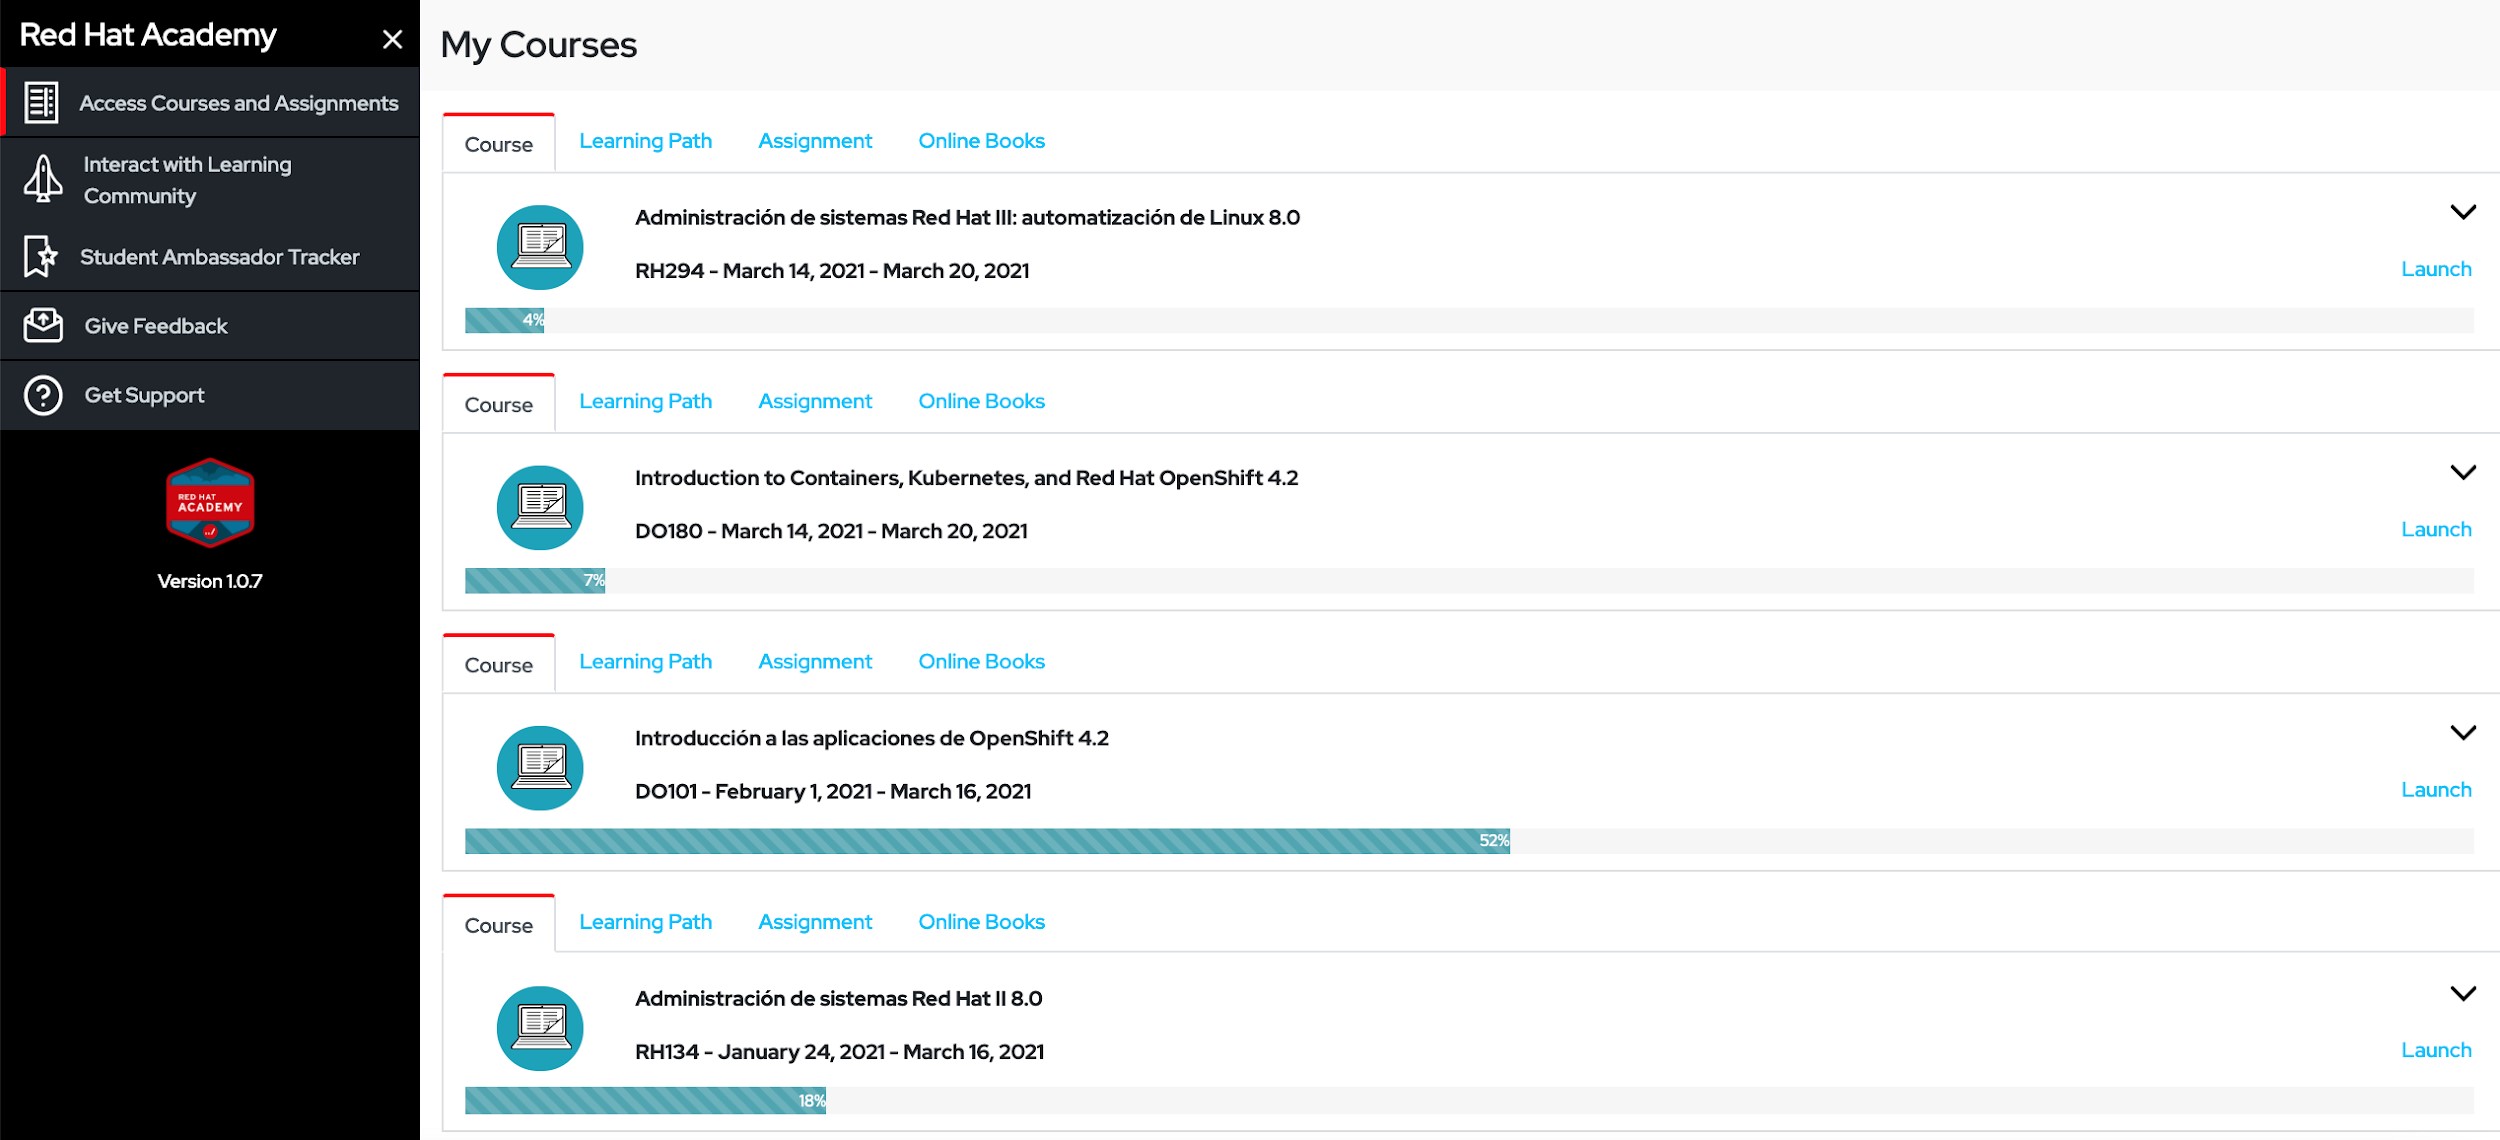This screenshot has width=2500, height=1140.
Task: Expand the RH294 course details chevron
Action: (2463, 212)
